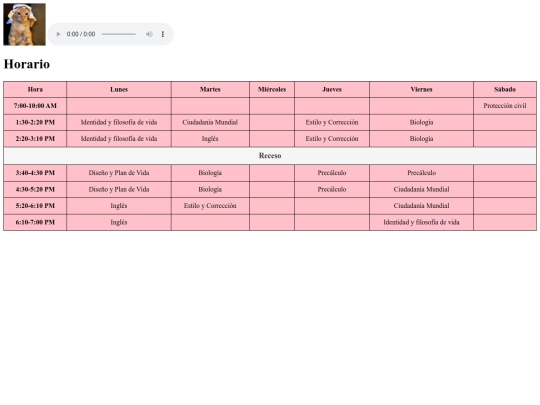Click the 6:10-7:00 PM time cell
540x405 pixels.
pyautogui.click(x=35, y=222)
